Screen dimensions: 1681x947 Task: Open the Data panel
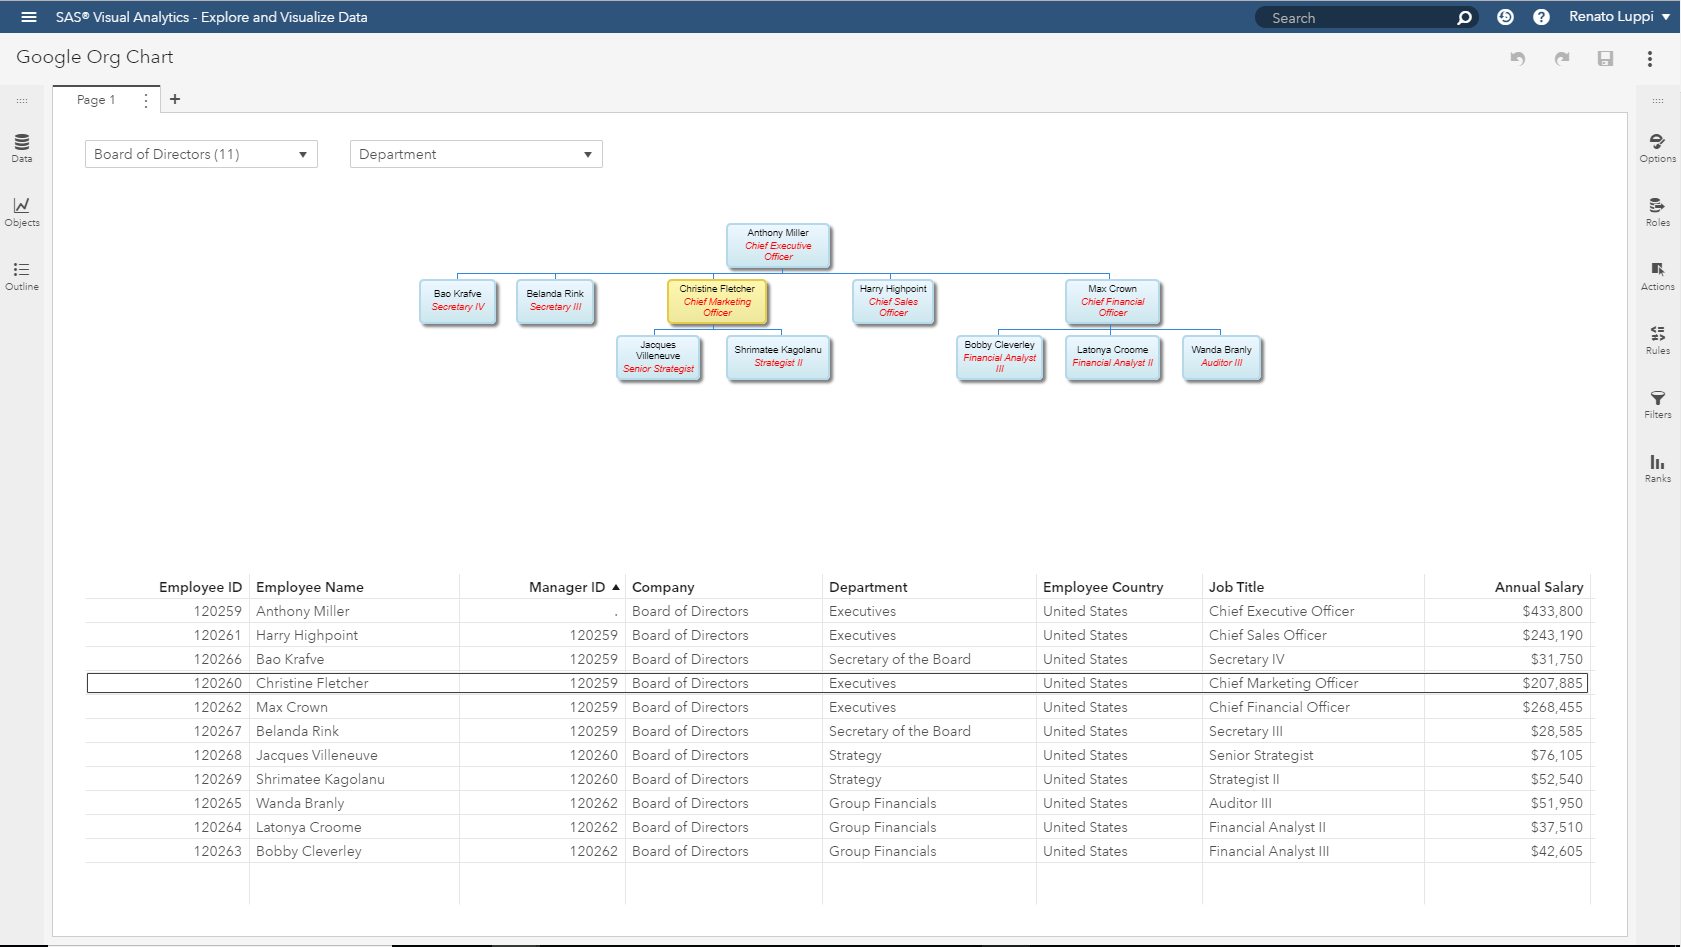coord(21,147)
